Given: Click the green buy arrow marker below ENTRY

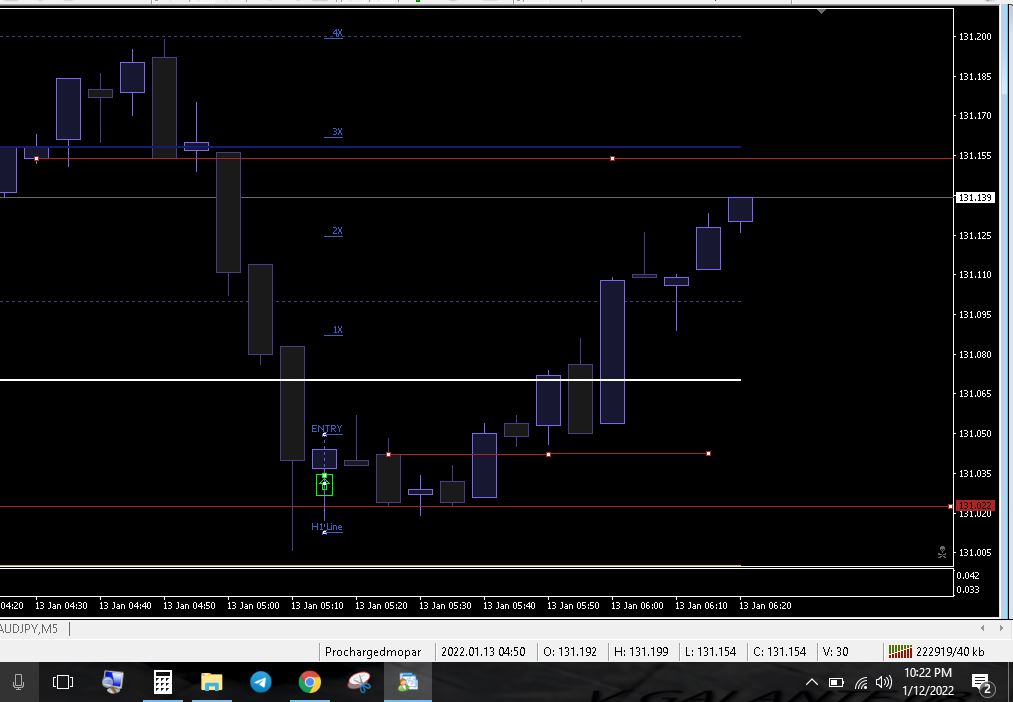Looking at the screenshot, I should 324,484.
